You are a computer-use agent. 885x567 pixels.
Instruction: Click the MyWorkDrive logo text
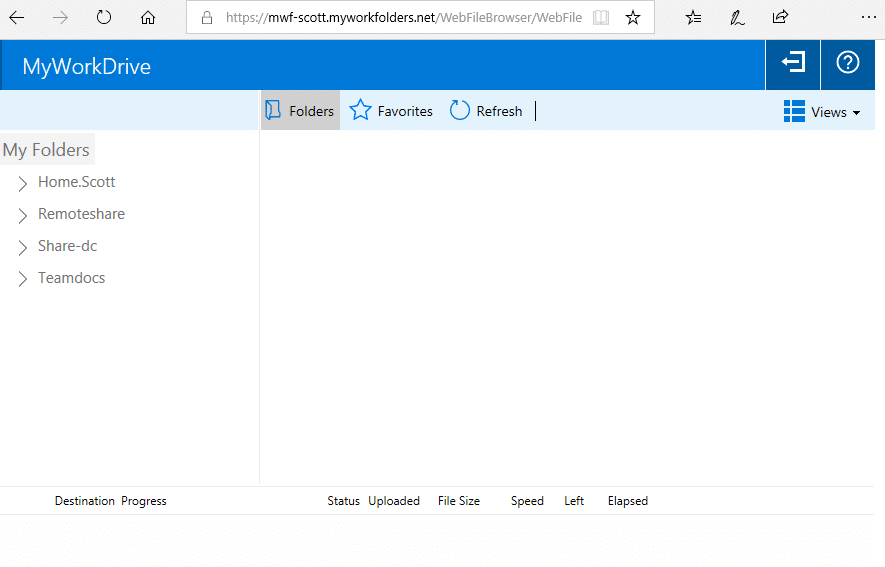(87, 67)
